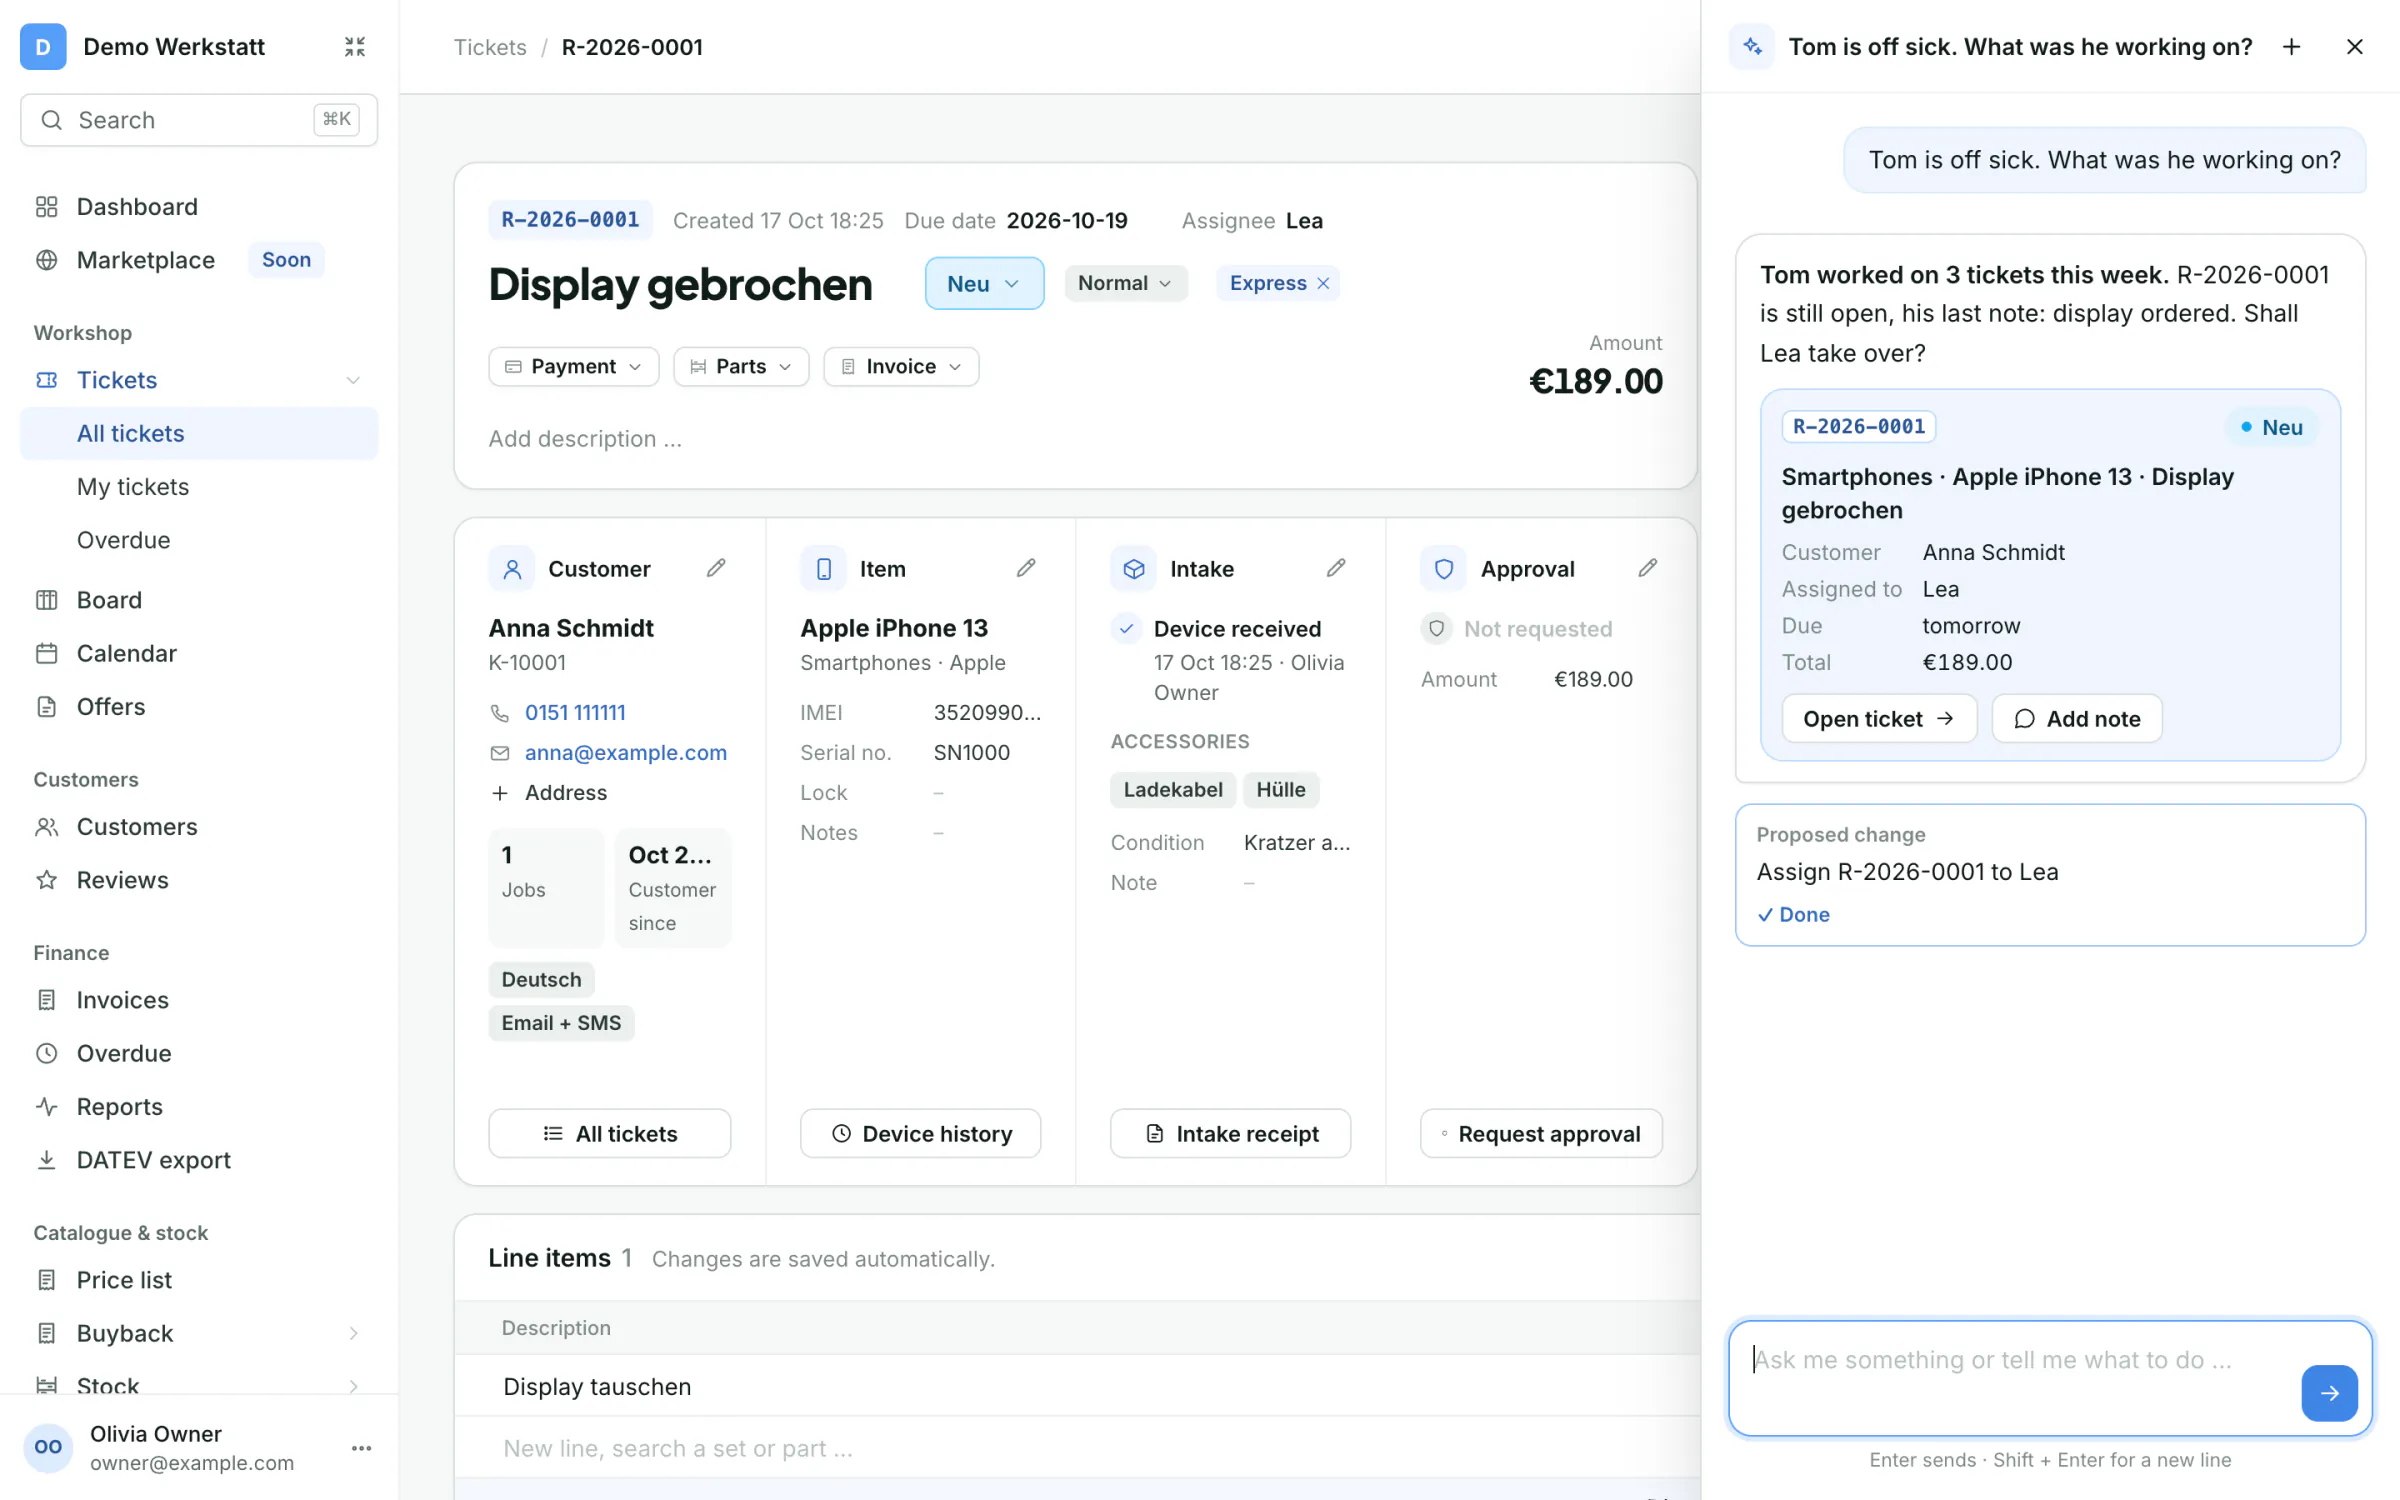
Task: Click the assistant message input box
Action: point(2050,1378)
